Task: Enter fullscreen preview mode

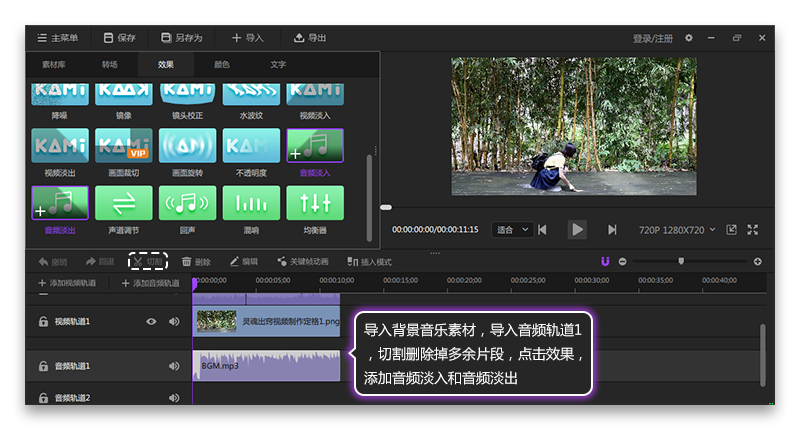Action: point(753,230)
